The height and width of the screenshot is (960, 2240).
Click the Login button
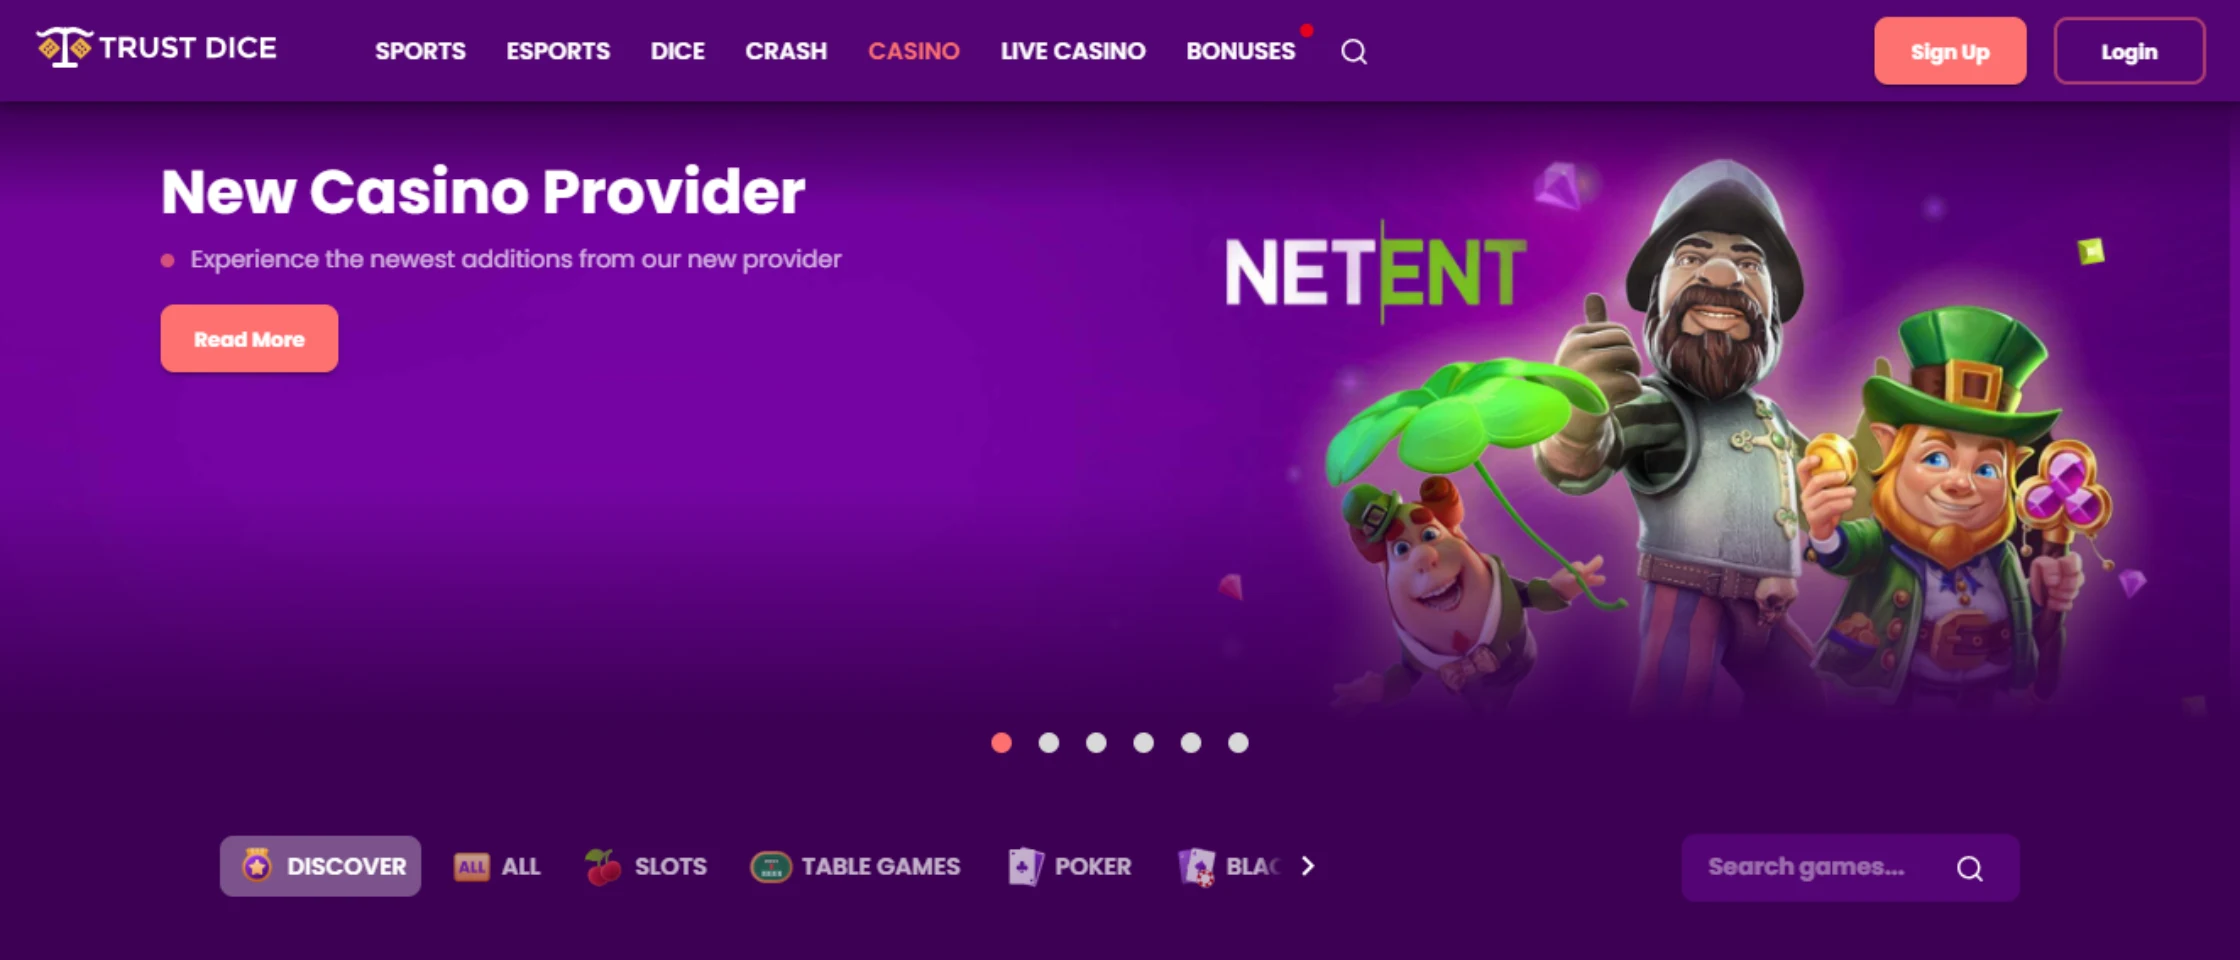[2129, 51]
